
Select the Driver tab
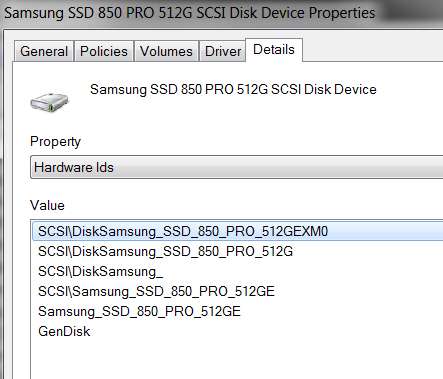coord(223,51)
